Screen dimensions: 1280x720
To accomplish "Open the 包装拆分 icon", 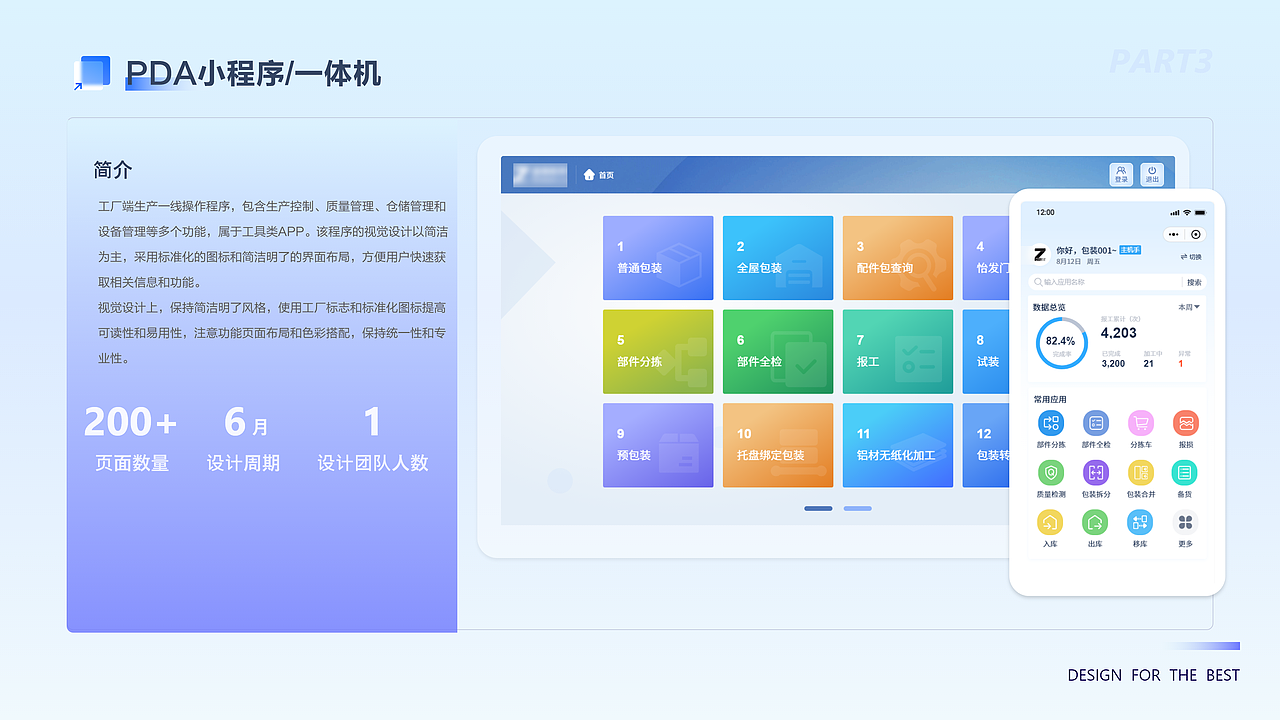I will point(1095,473).
